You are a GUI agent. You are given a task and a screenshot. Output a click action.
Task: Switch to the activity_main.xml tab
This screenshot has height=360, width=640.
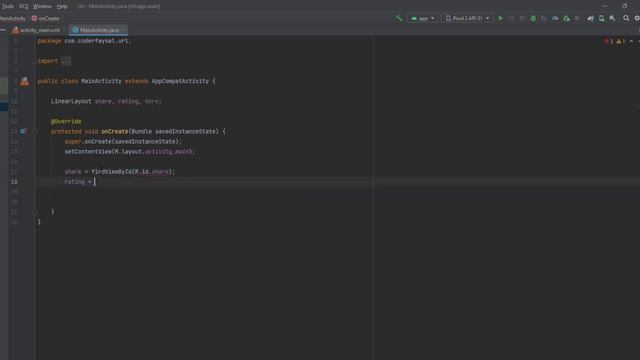40,30
